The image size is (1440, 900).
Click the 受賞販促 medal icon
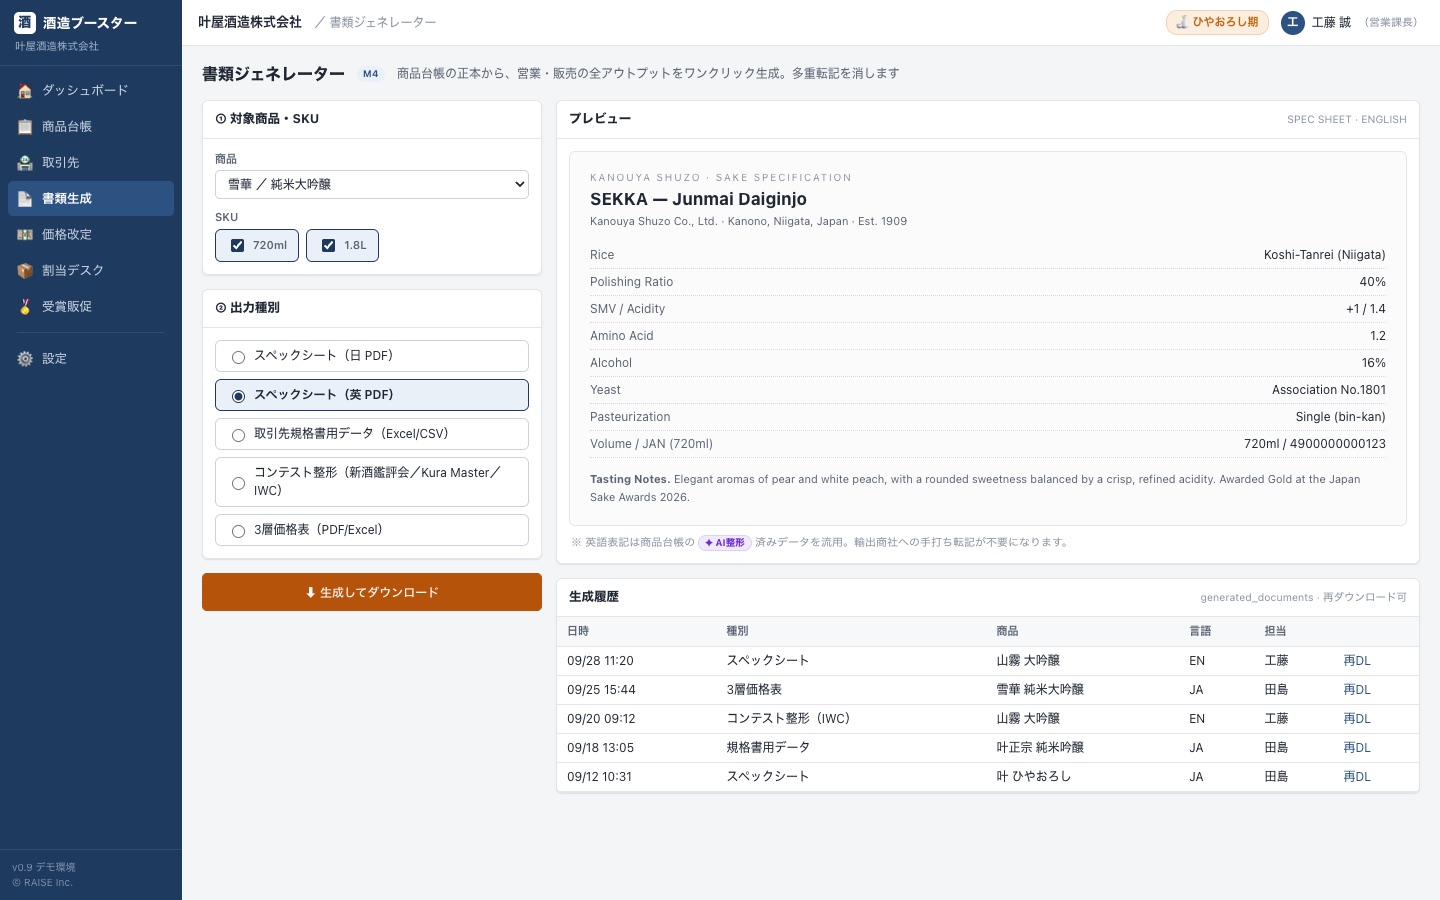click(25, 307)
